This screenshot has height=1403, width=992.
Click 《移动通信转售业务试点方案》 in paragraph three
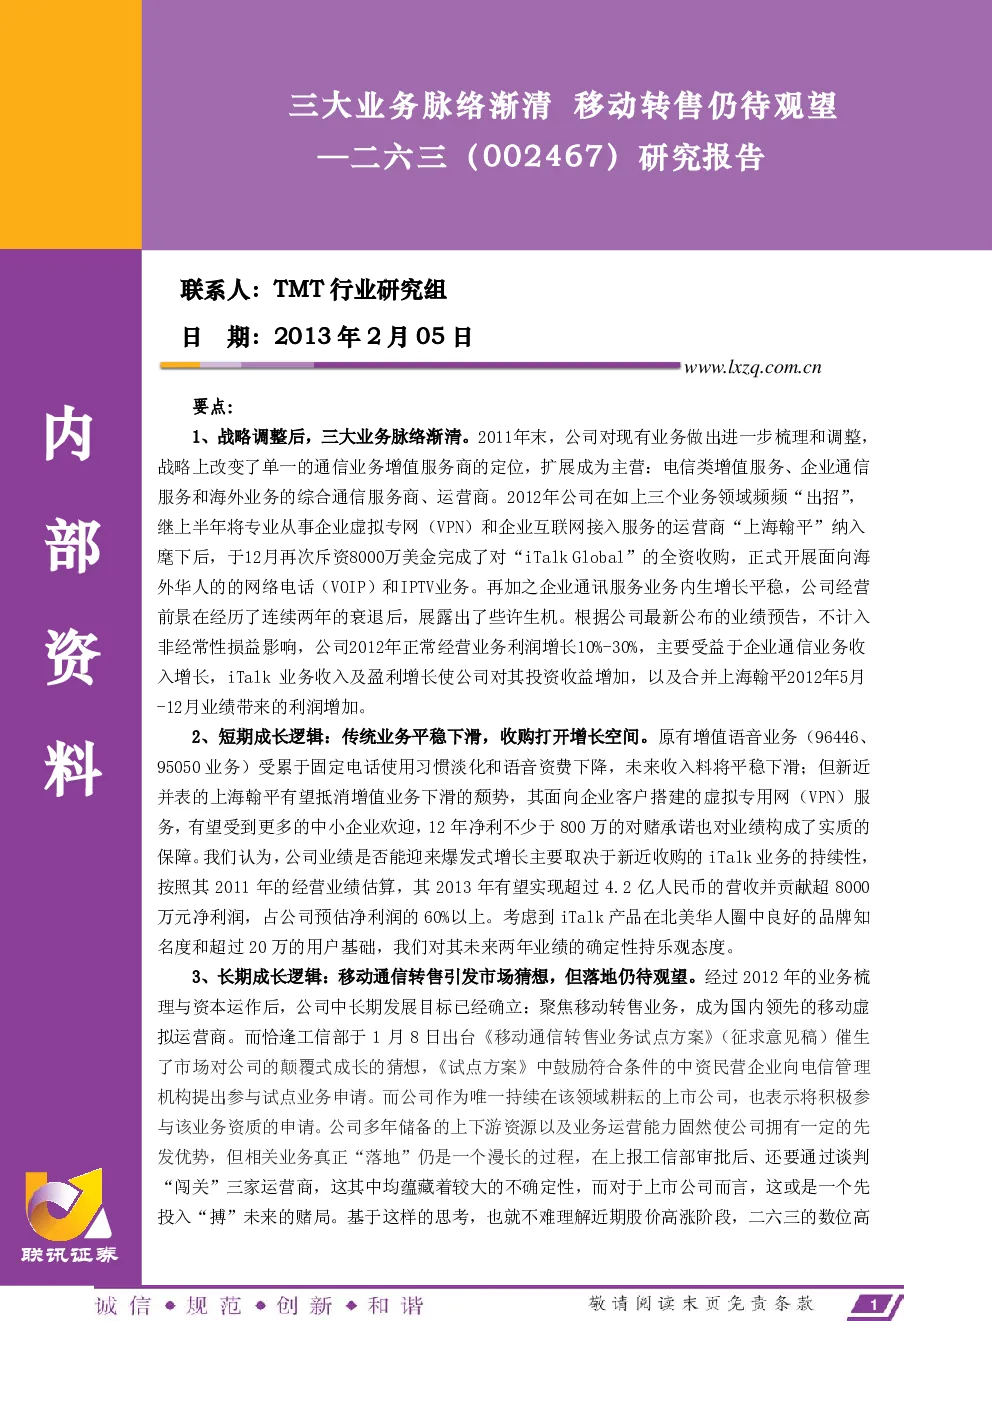pyautogui.click(x=597, y=1037)
